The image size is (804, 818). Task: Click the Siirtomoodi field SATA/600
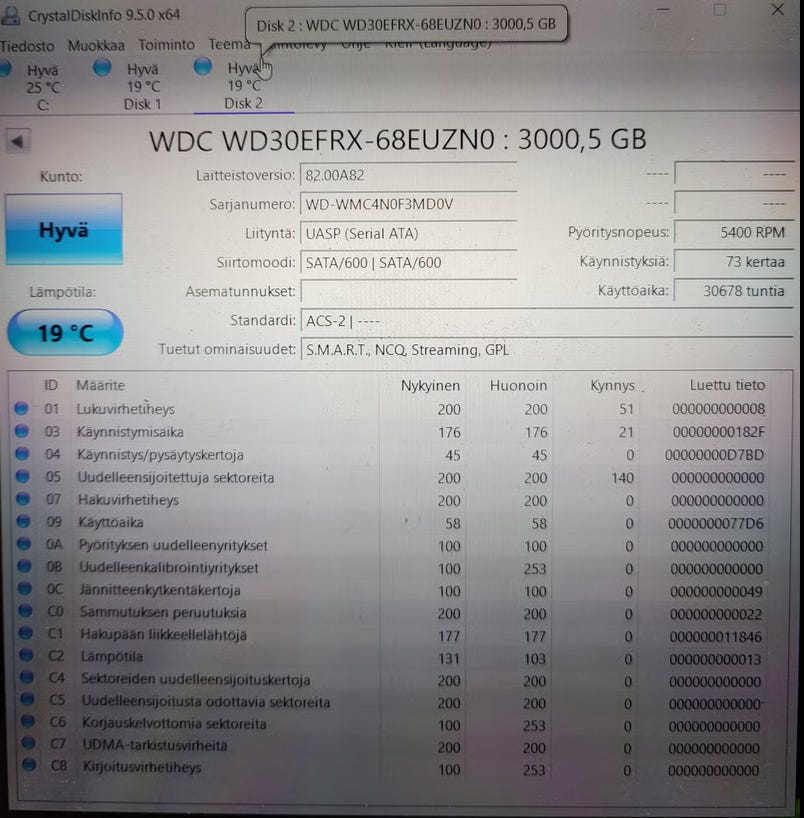pos(409,262)
